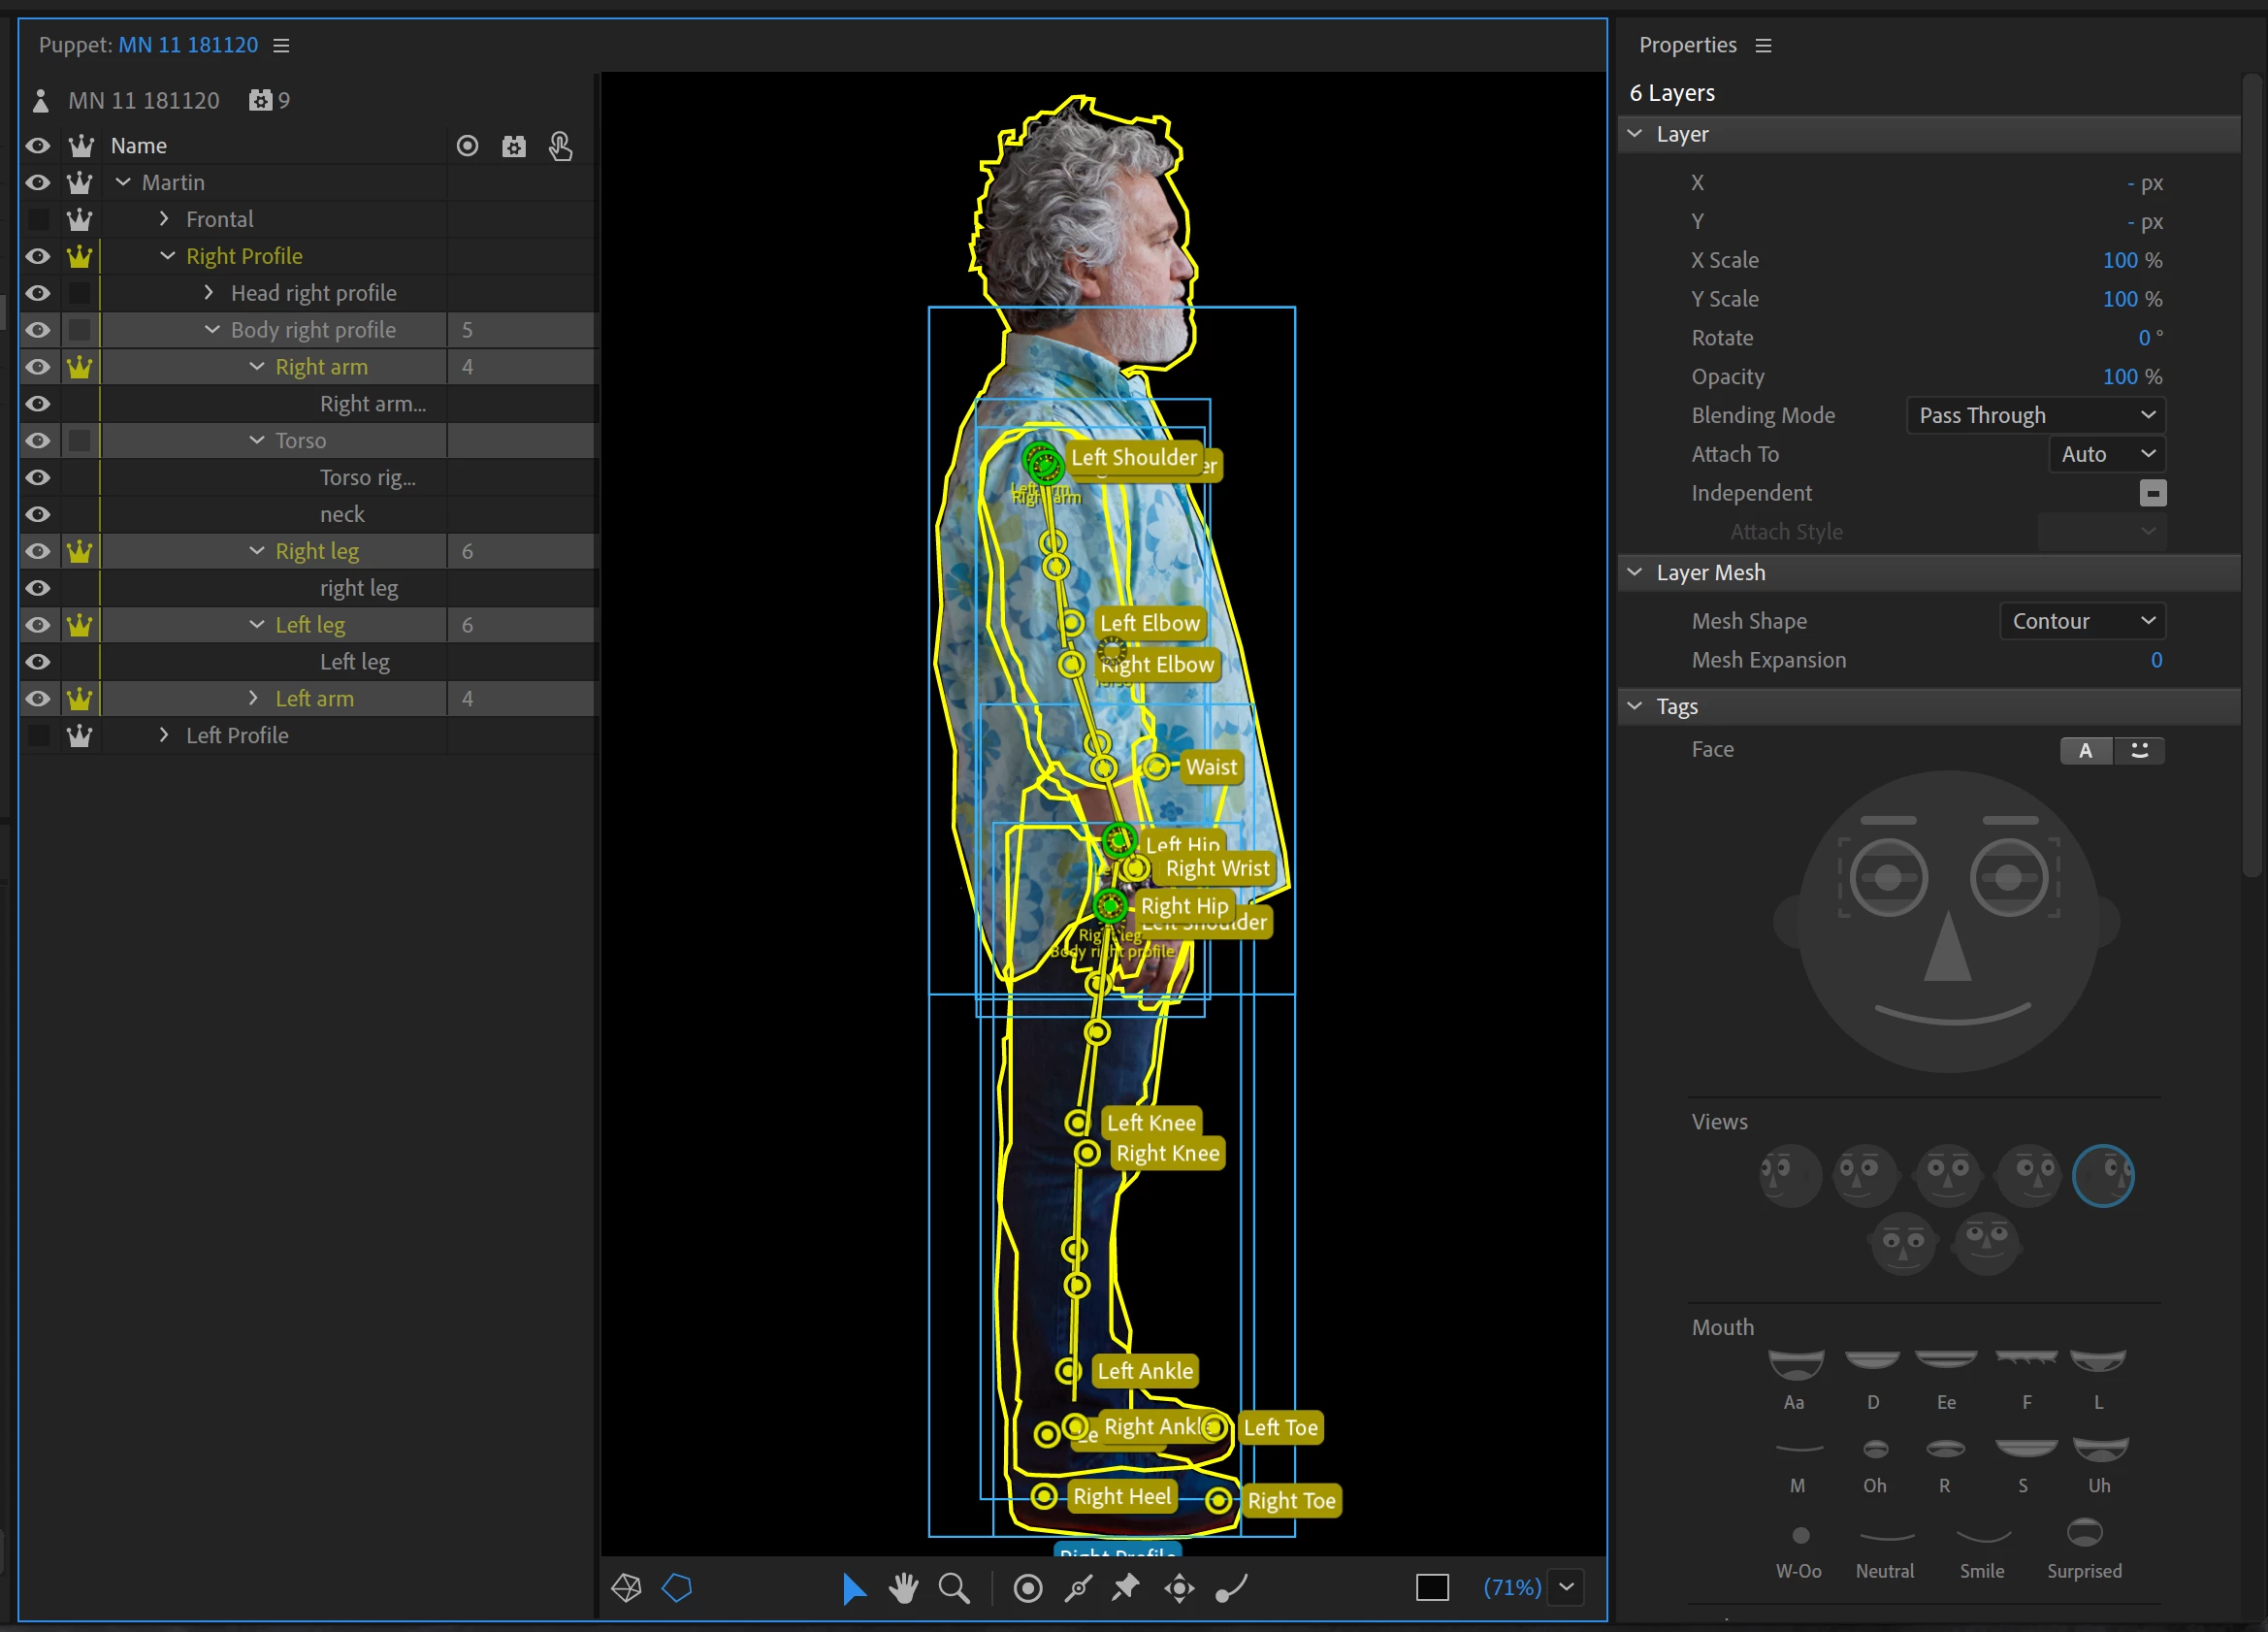Select the Stick tool

(x=1078, y=1588)
